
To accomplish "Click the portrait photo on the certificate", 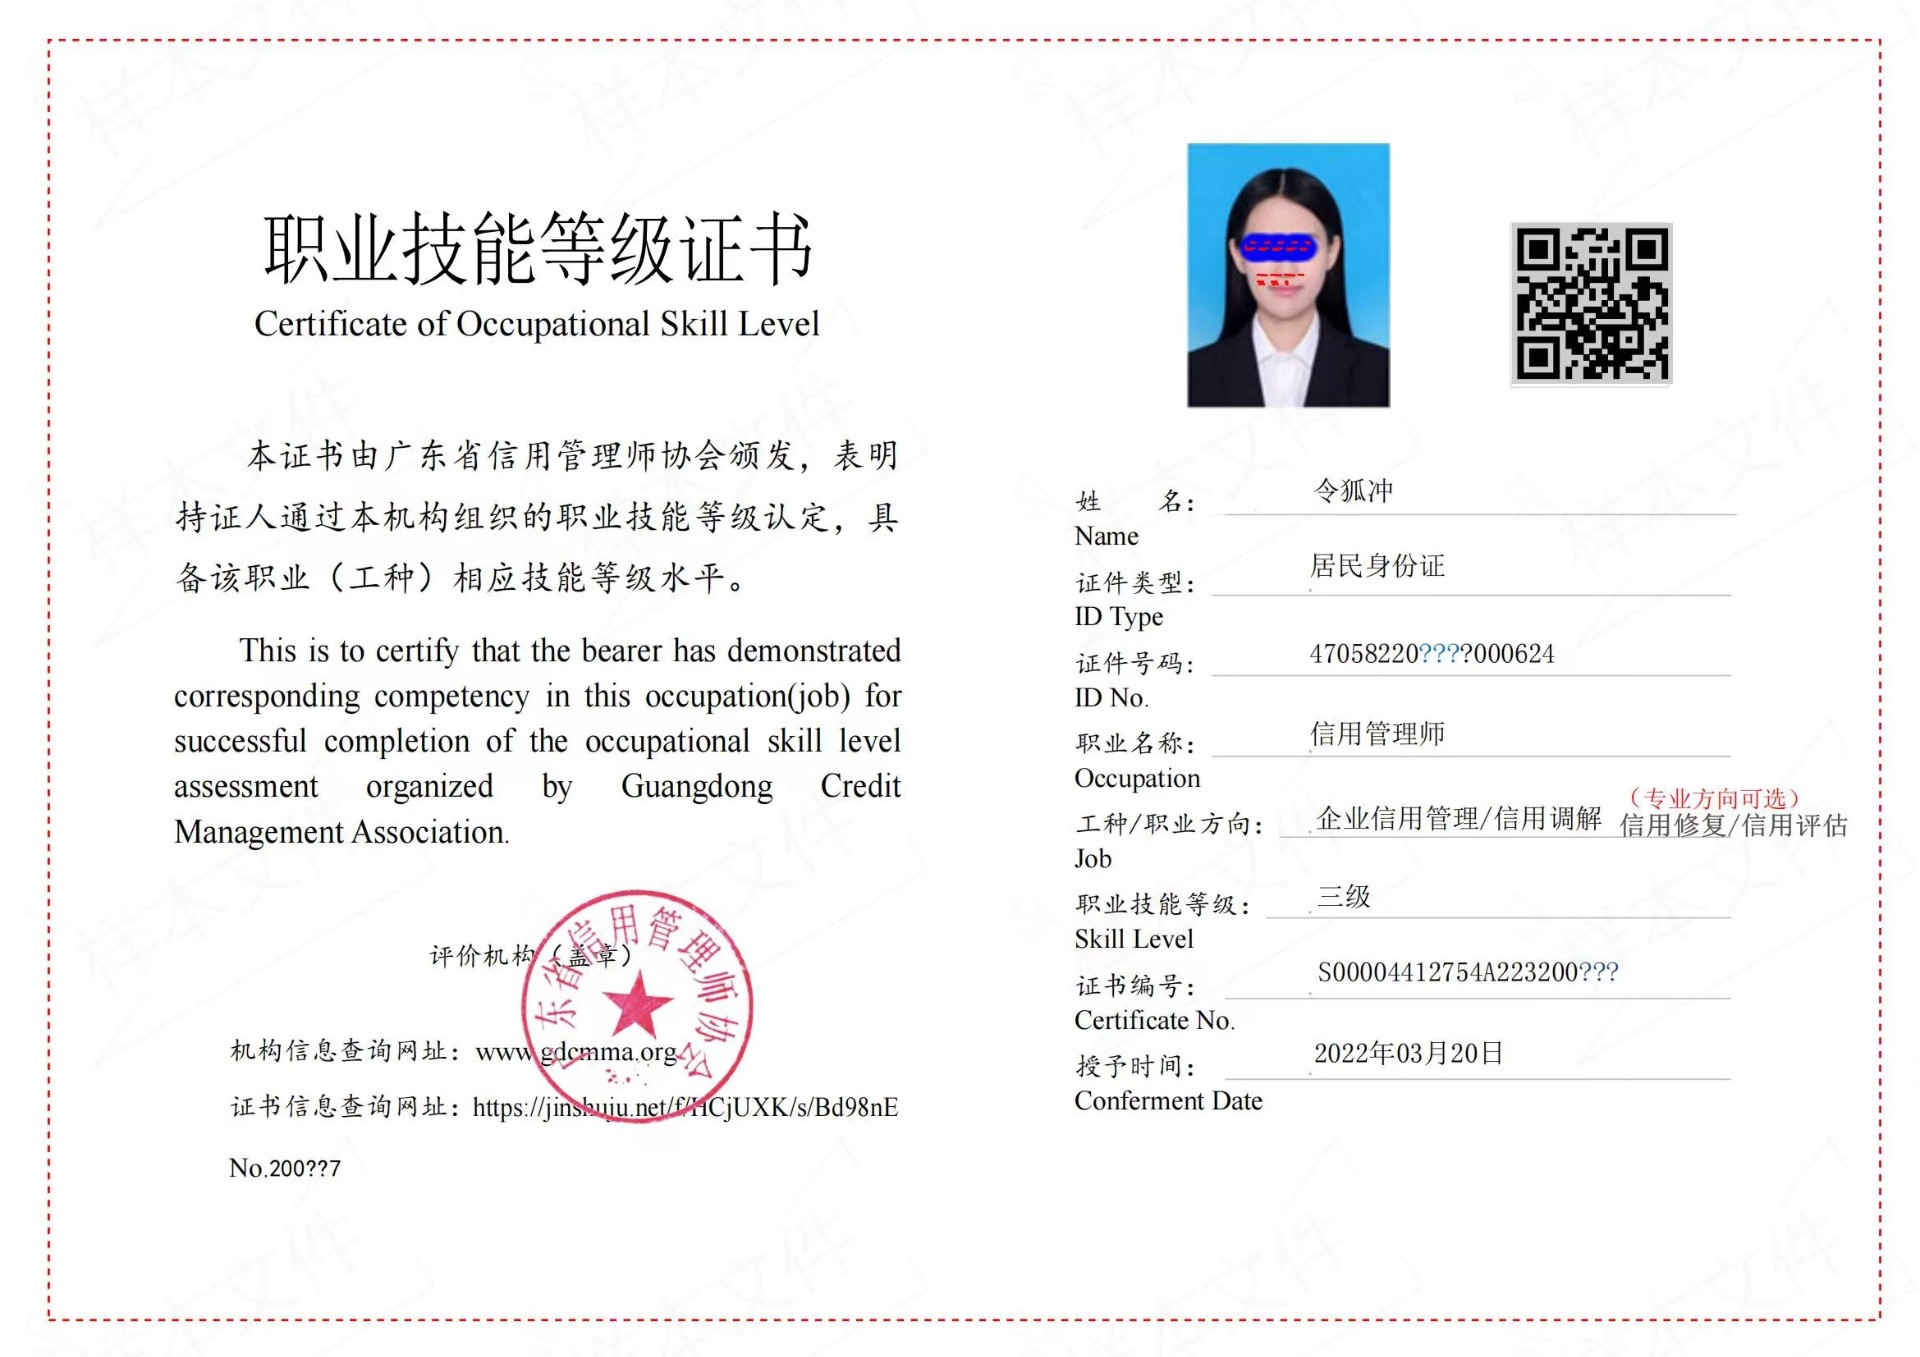I will (x=1288, y=275).
